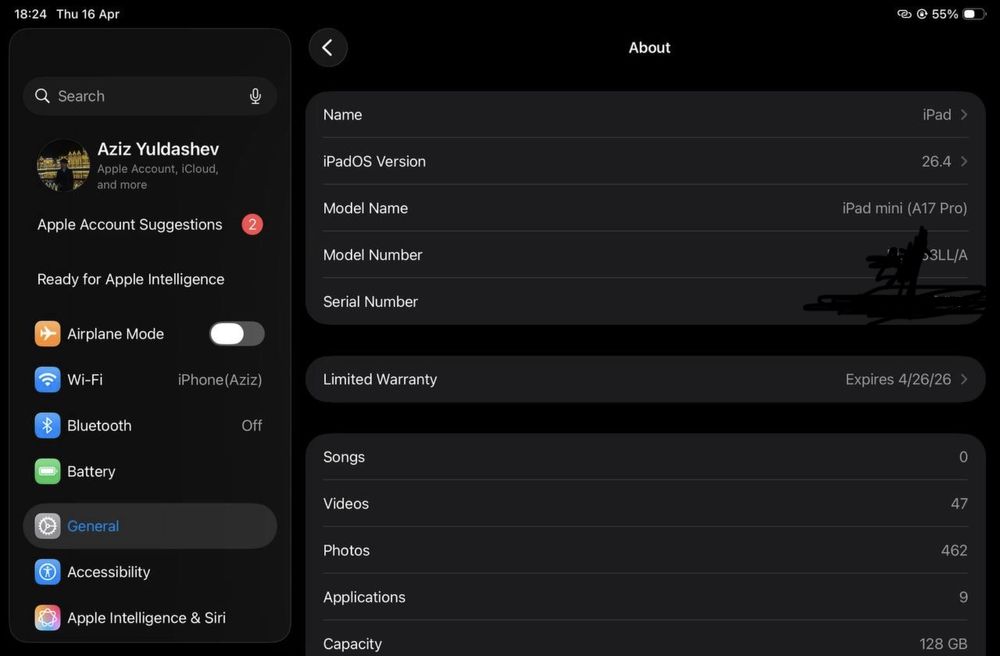Toggle the Airplane Mode switch
1000x656 pixels.
(237, 333)
